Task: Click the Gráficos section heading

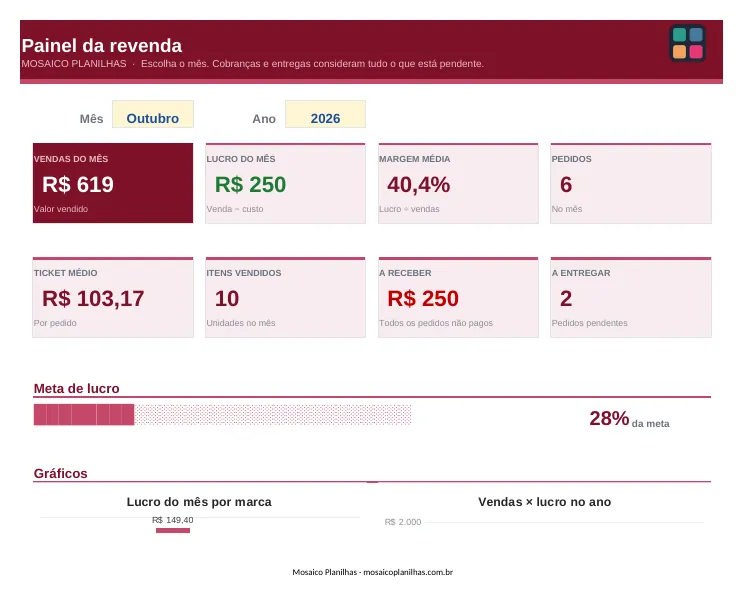Action: [x=61, y=473]
